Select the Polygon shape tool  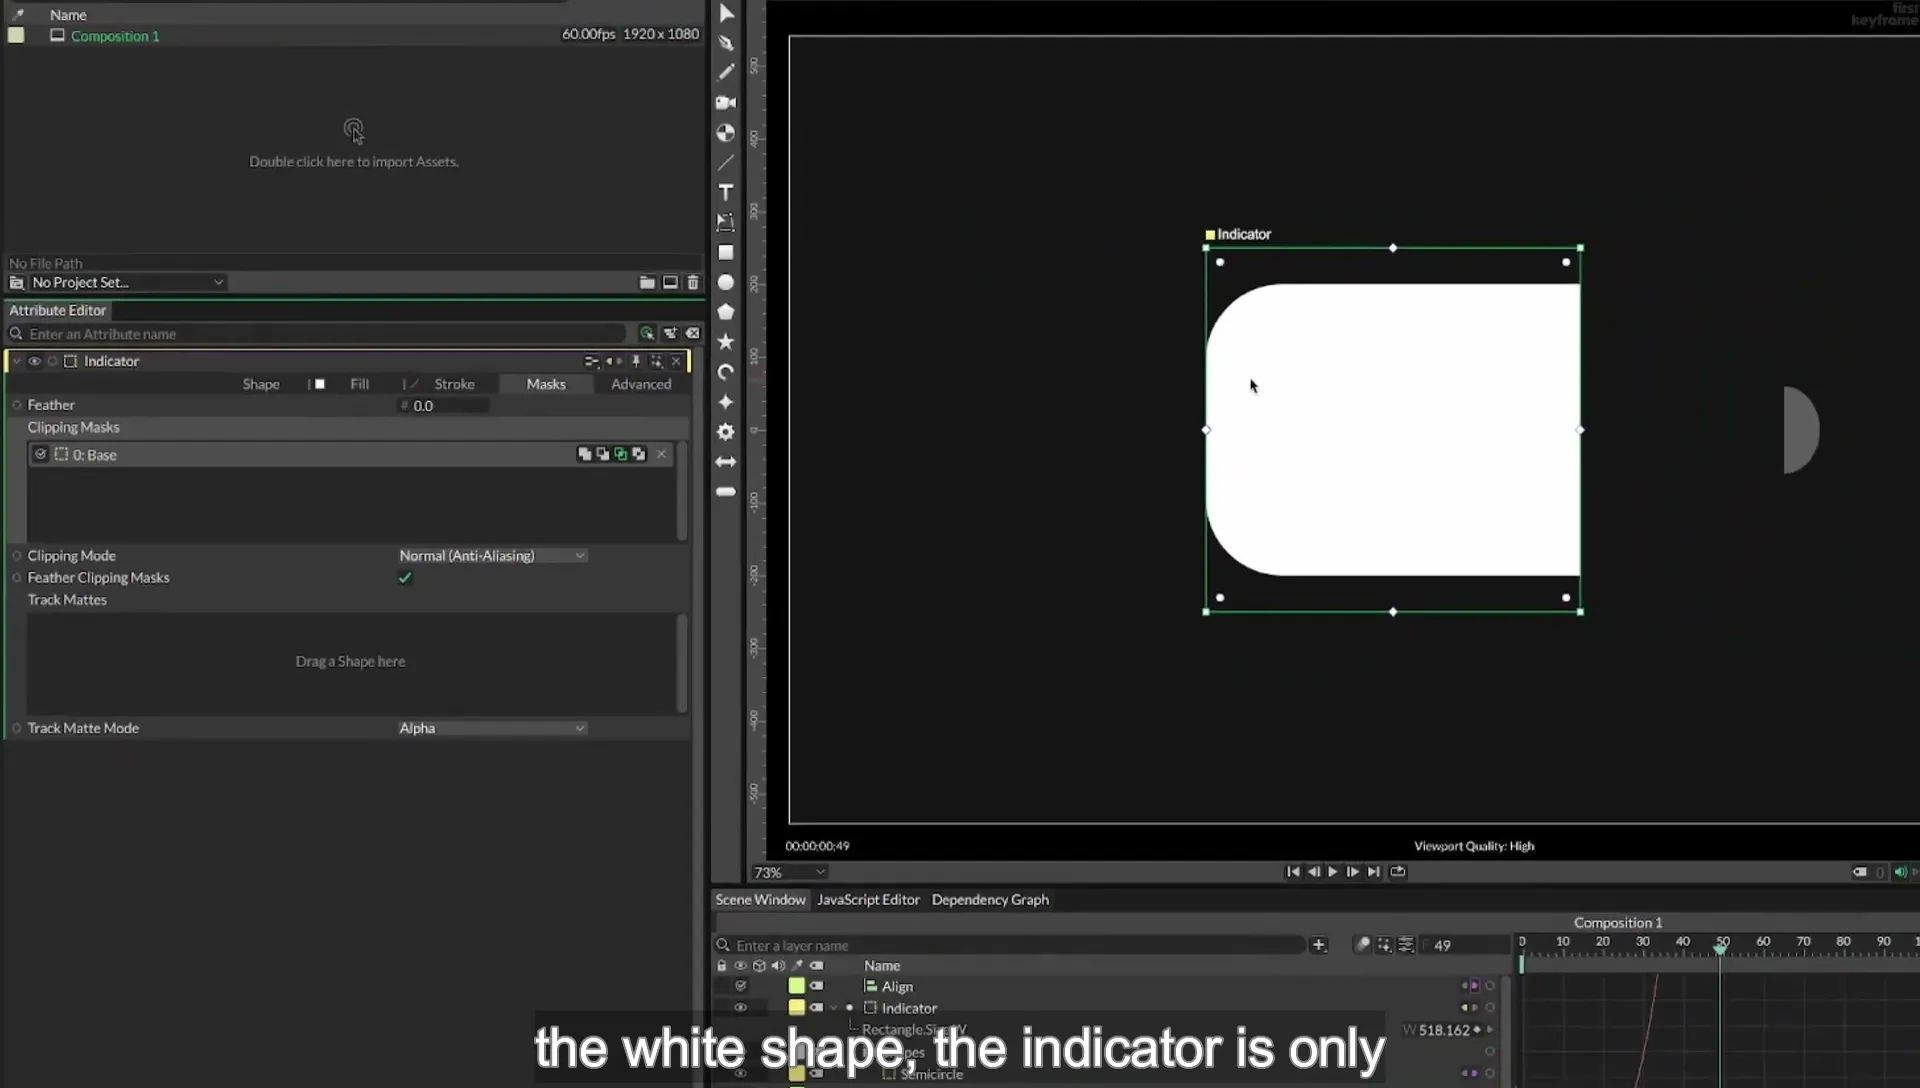pos(726,312)
